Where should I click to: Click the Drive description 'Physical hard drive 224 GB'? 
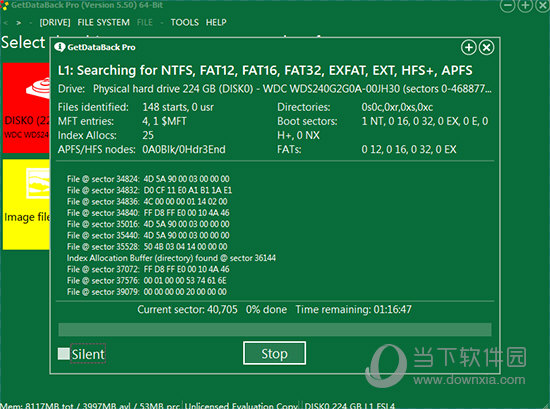(292, 89)
